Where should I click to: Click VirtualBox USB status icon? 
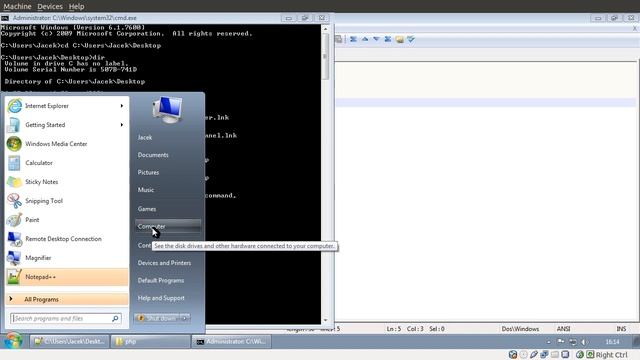(x=534, y=355)
